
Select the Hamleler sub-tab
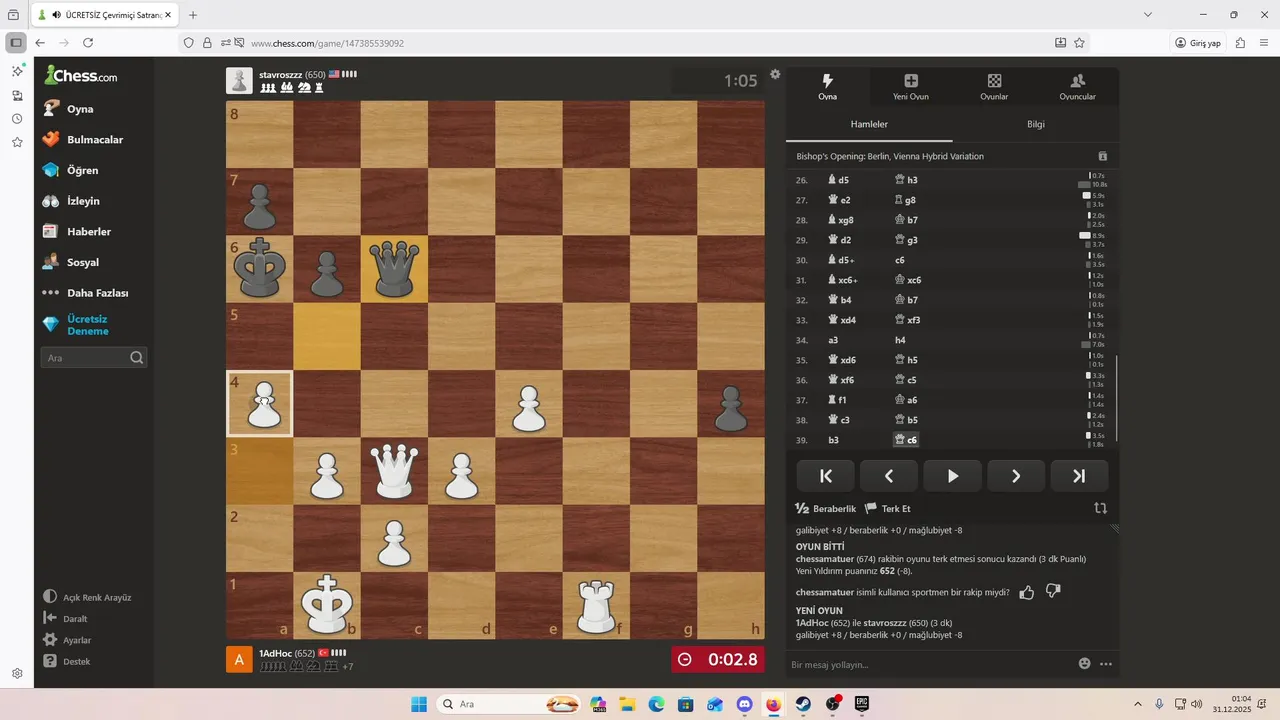(869, 124)
